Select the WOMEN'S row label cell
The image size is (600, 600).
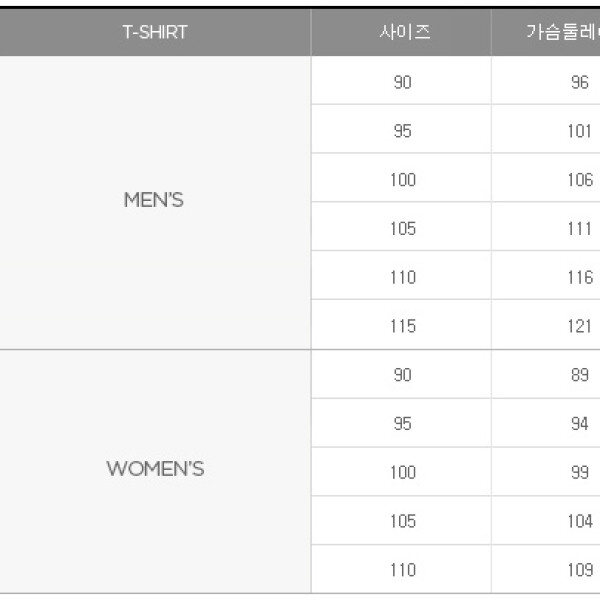pyautogui.click(x=155, y=468)
